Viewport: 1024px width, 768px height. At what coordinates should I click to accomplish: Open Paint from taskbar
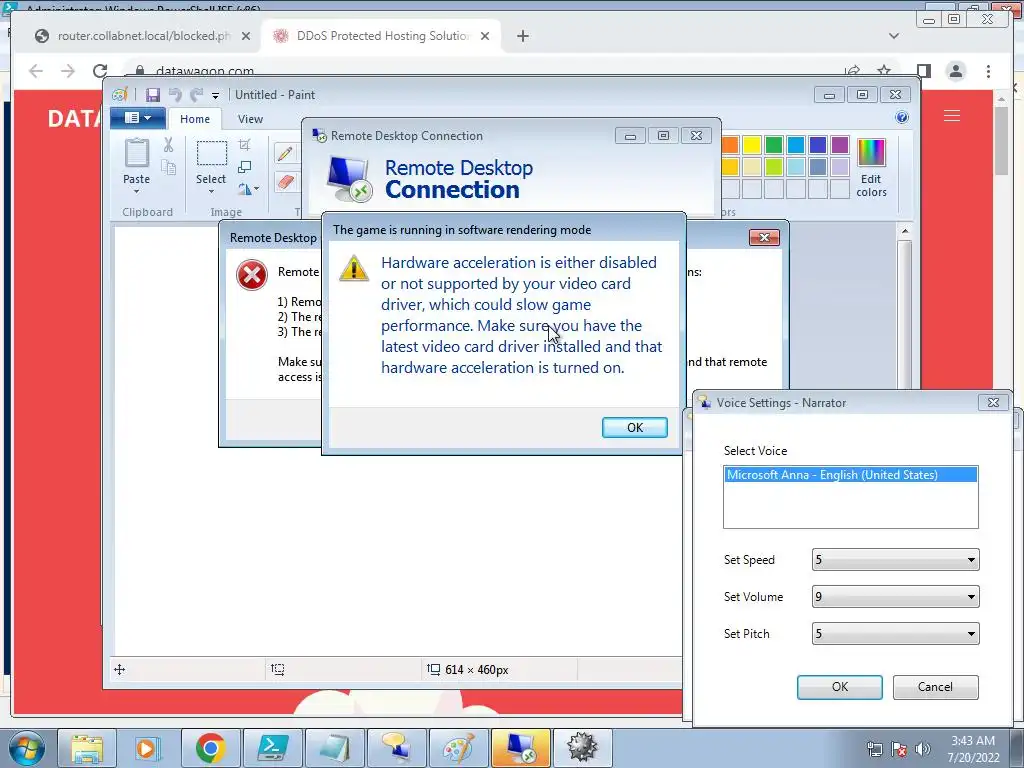[x=458, y=748]
